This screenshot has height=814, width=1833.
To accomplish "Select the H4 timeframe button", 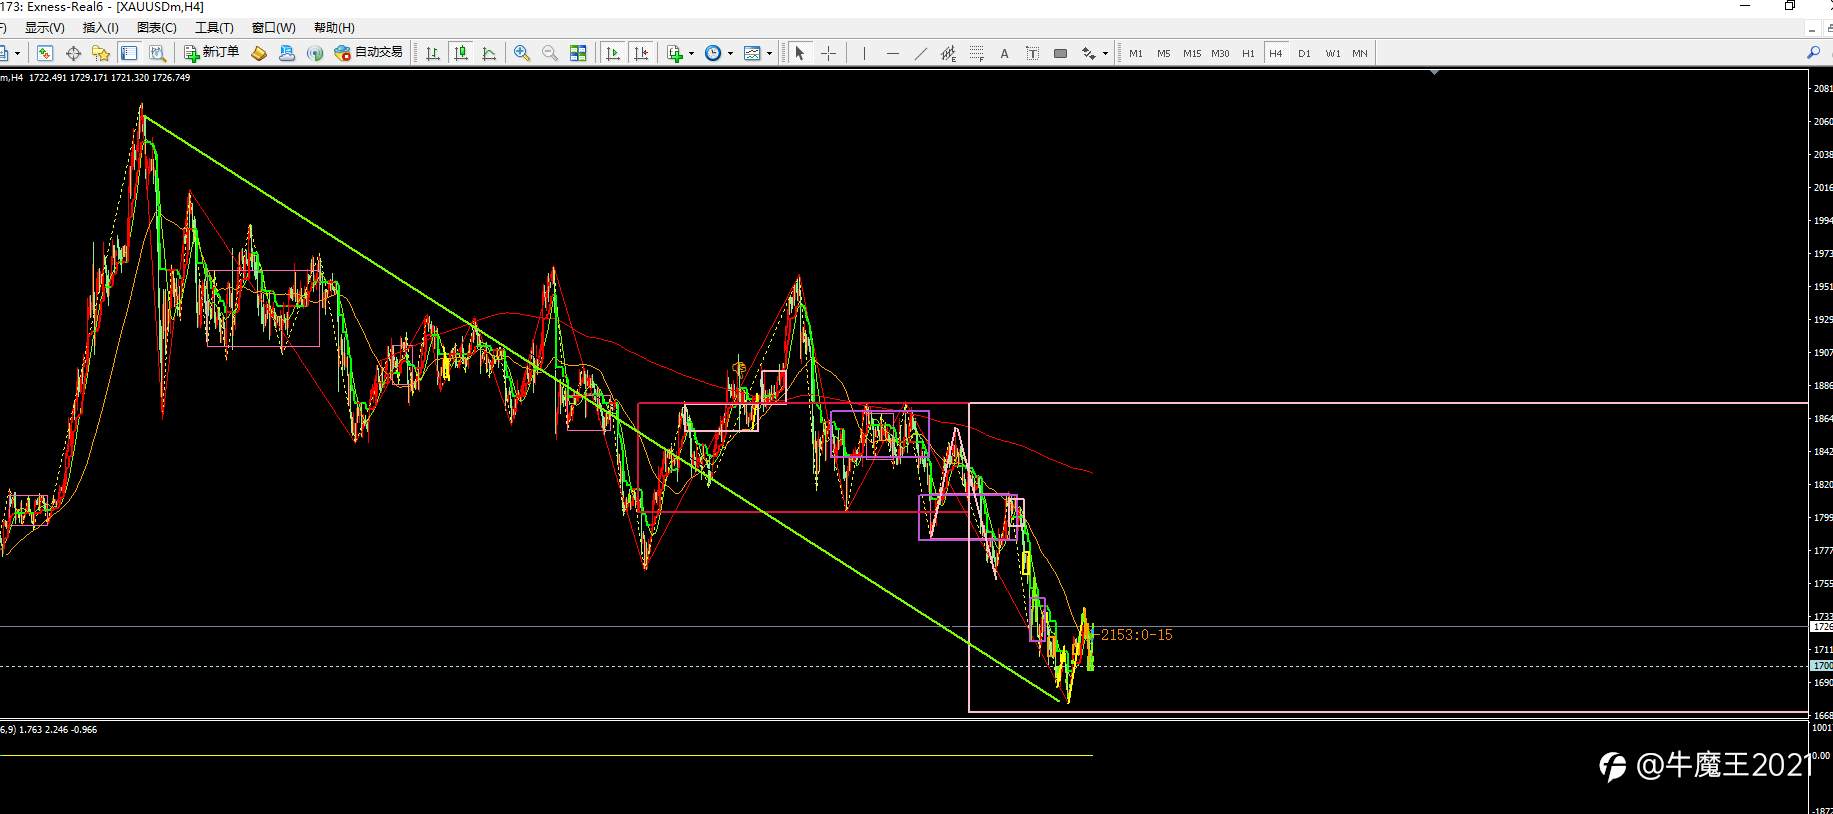I will (1276, 53).
